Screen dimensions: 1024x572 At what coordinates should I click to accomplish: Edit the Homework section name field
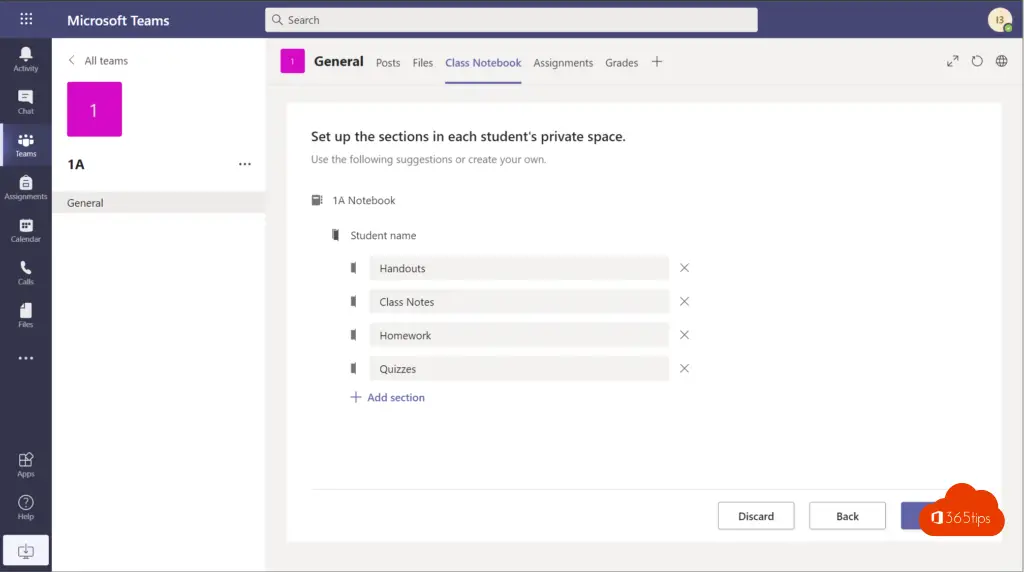click(x=519, y=335)
